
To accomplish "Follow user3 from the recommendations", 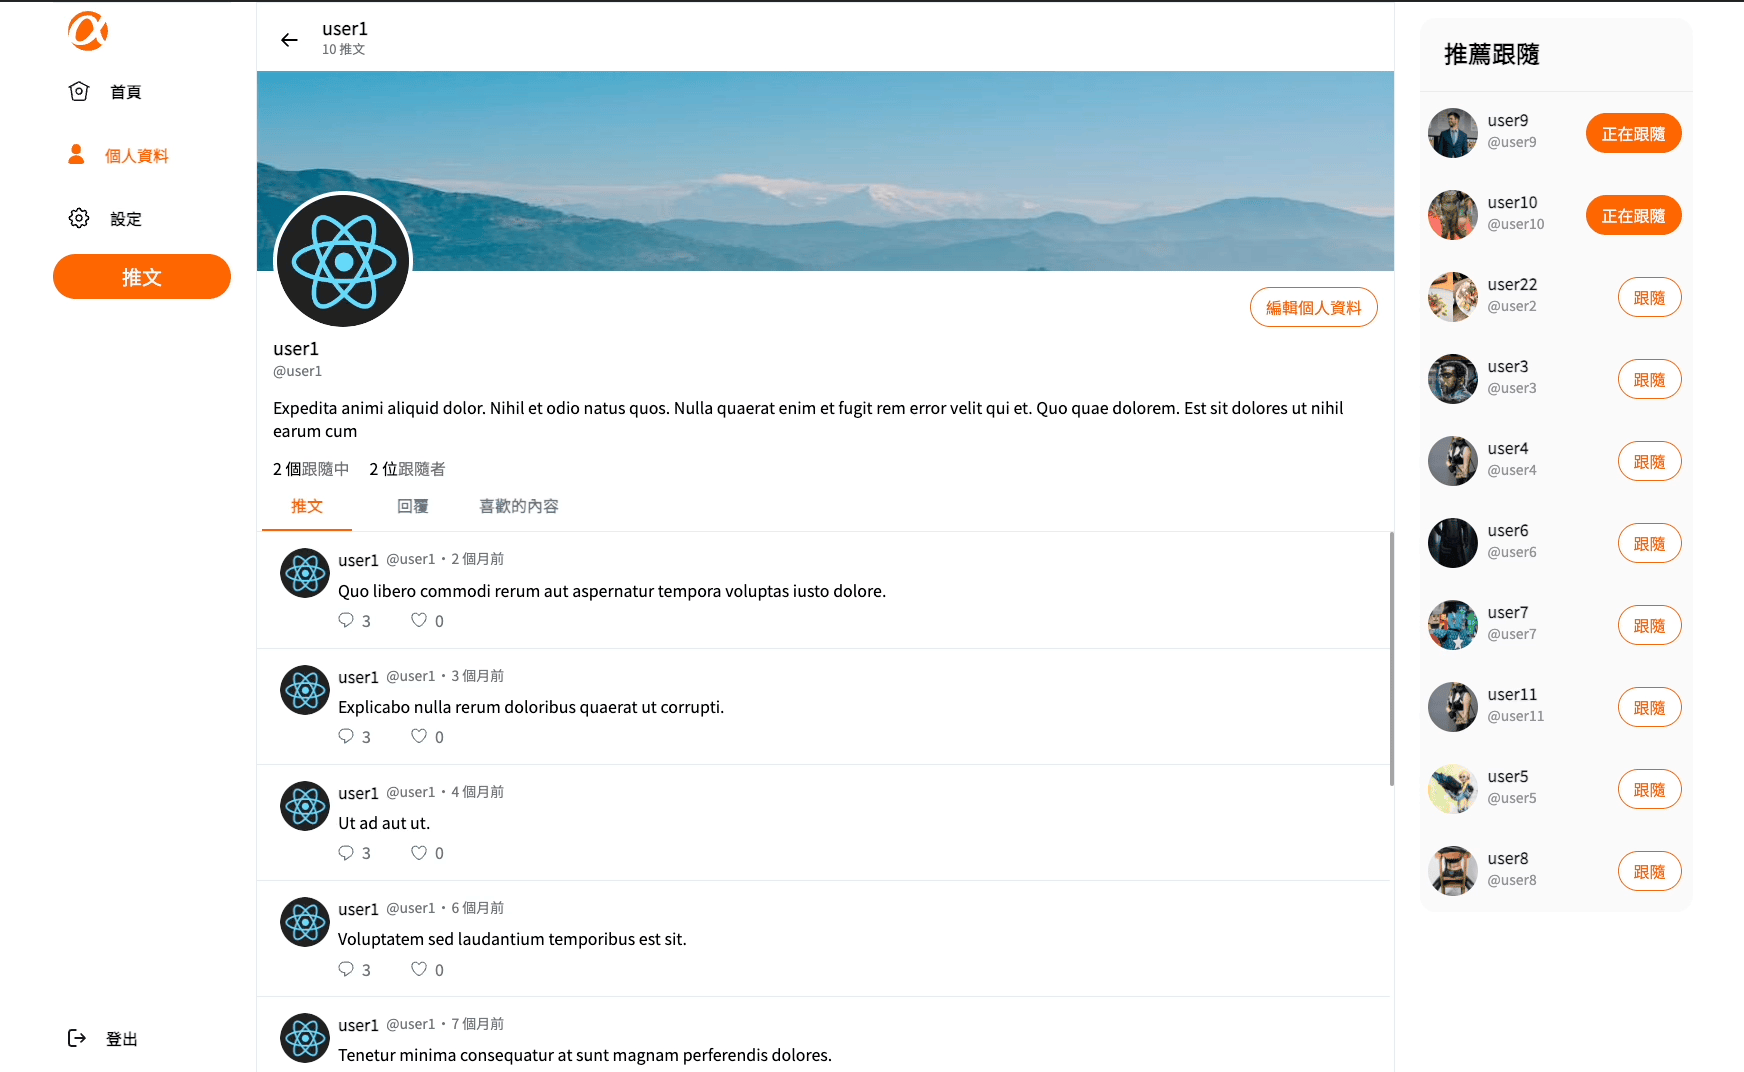I will [1649, 379].
